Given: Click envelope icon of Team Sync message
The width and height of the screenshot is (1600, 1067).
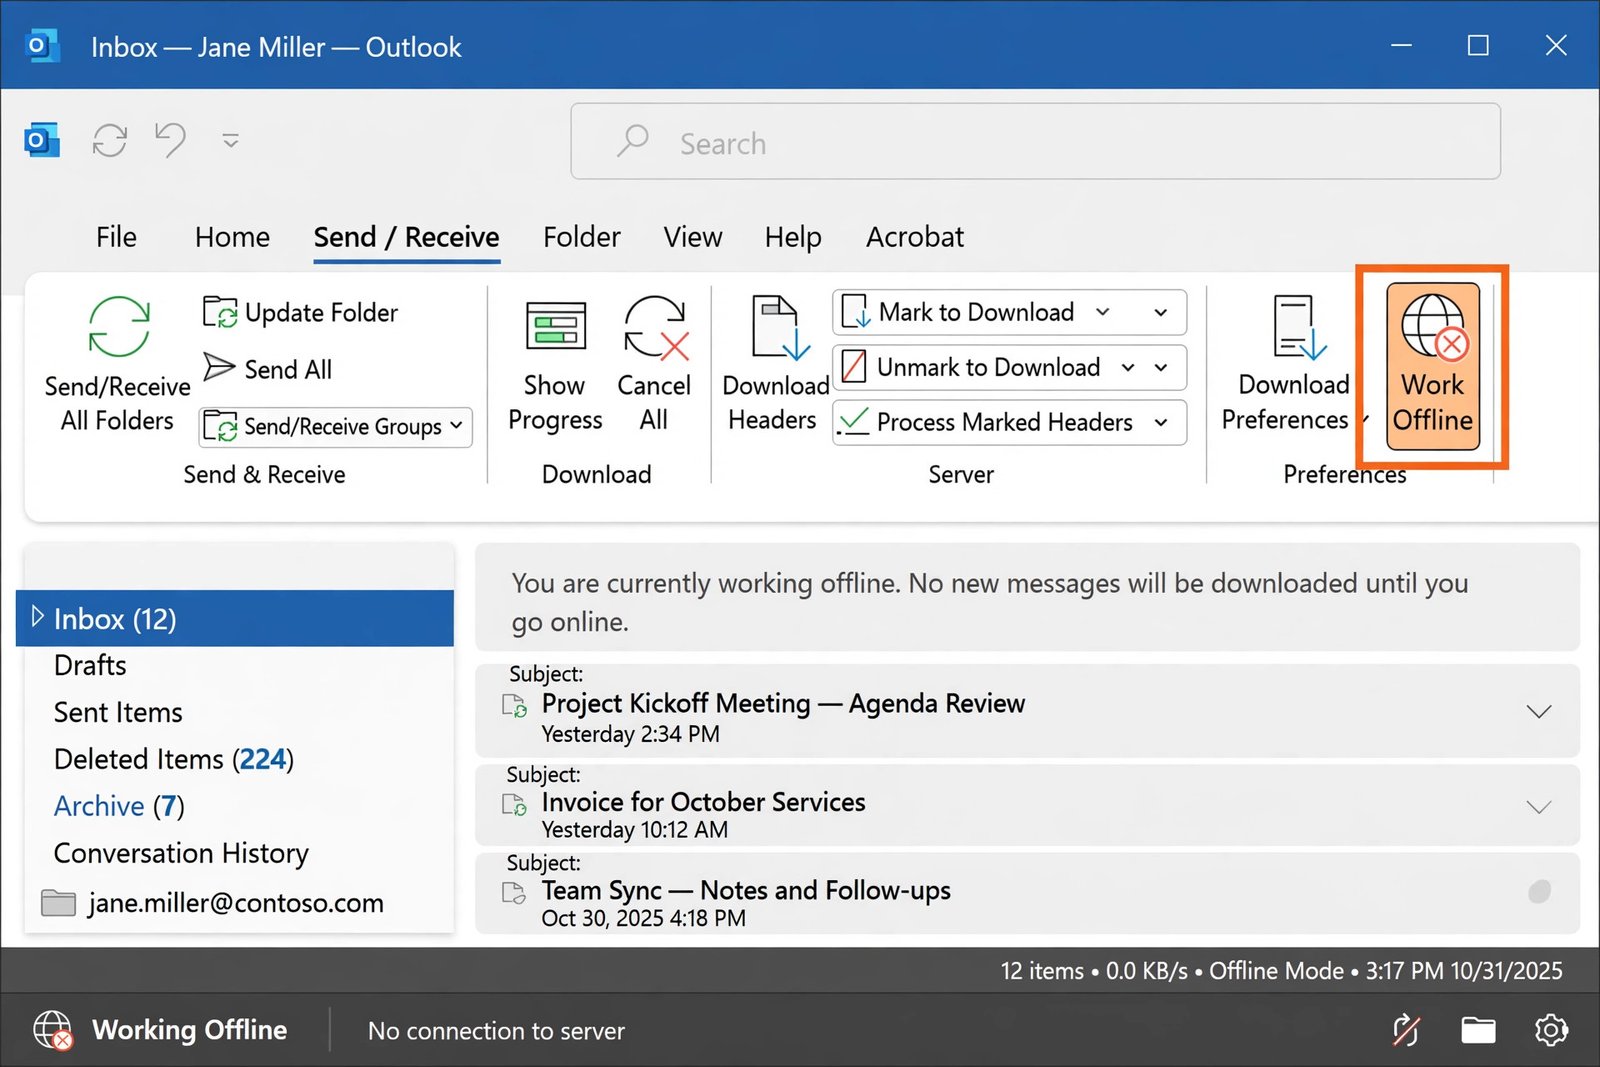Looking at the screenshot, I should click(x=514, y=892).
